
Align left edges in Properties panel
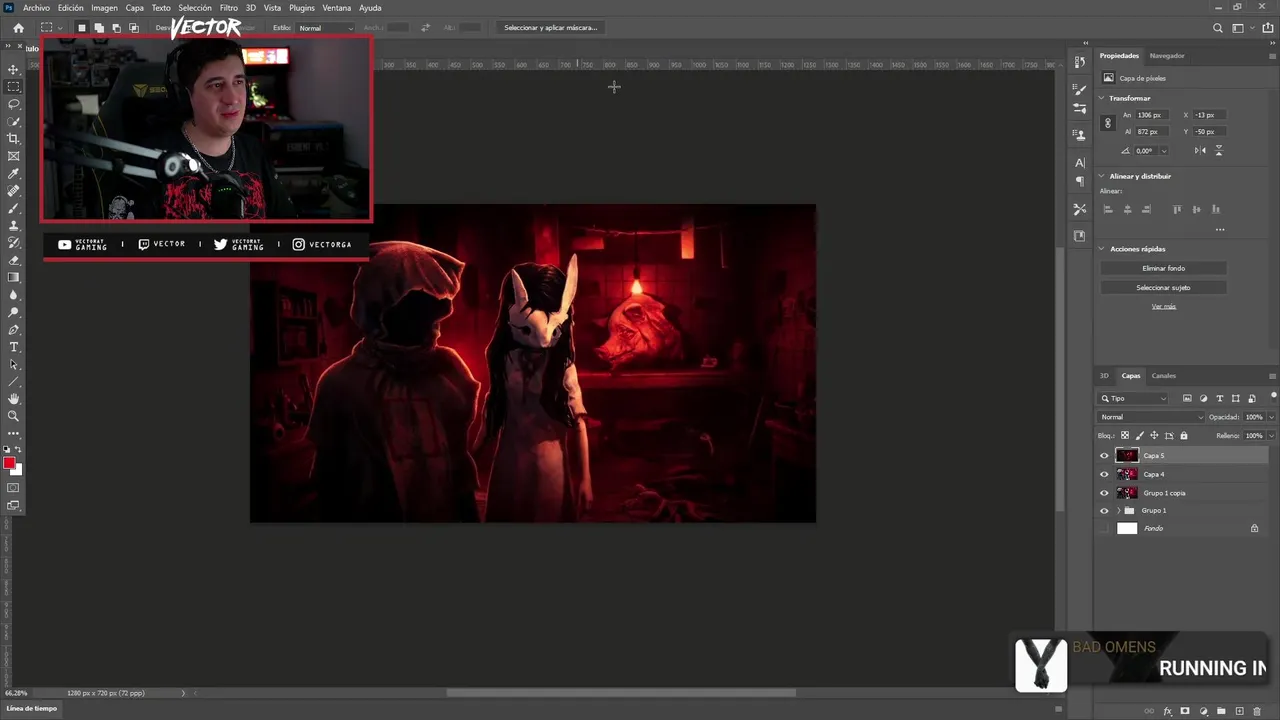coord(1108,209)
